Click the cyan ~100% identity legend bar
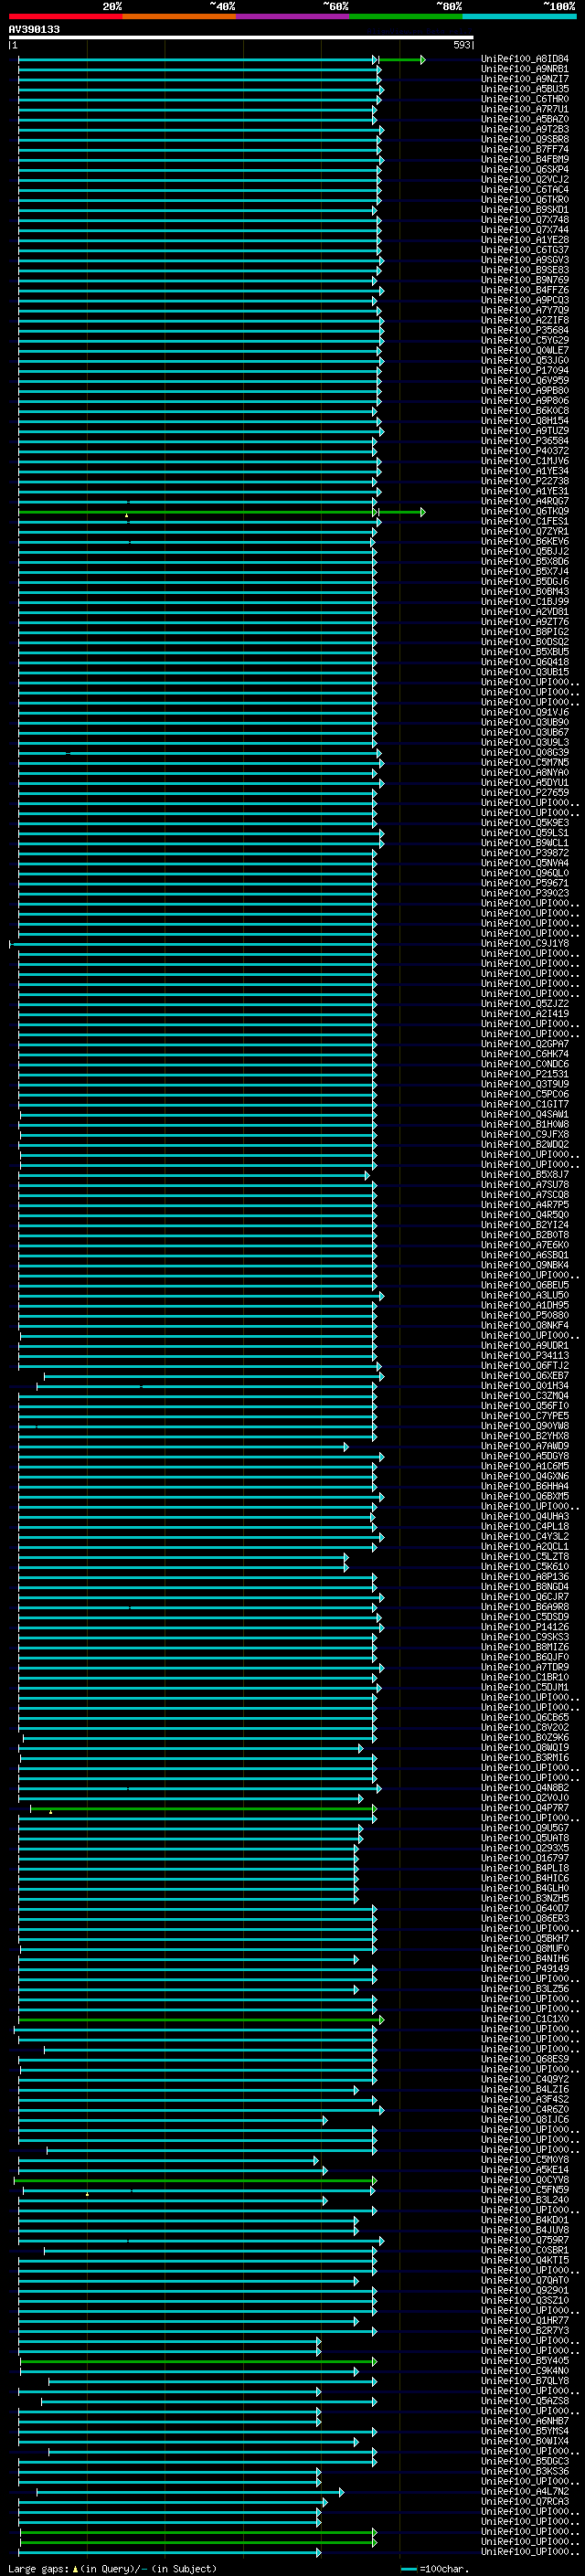This screenshot has height=2576, width=585. [x=519, y=16]
